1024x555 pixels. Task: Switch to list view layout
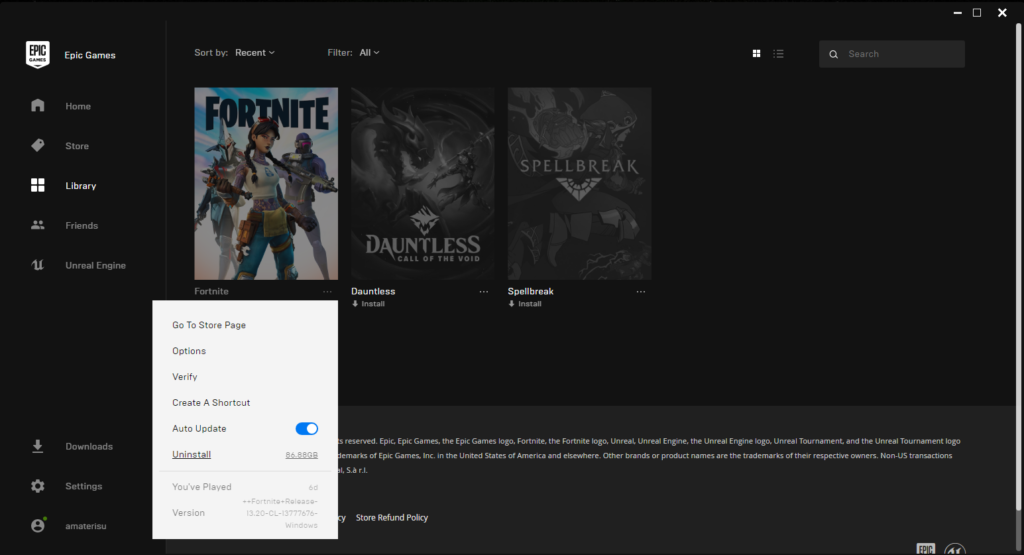[x=778, y=54]
